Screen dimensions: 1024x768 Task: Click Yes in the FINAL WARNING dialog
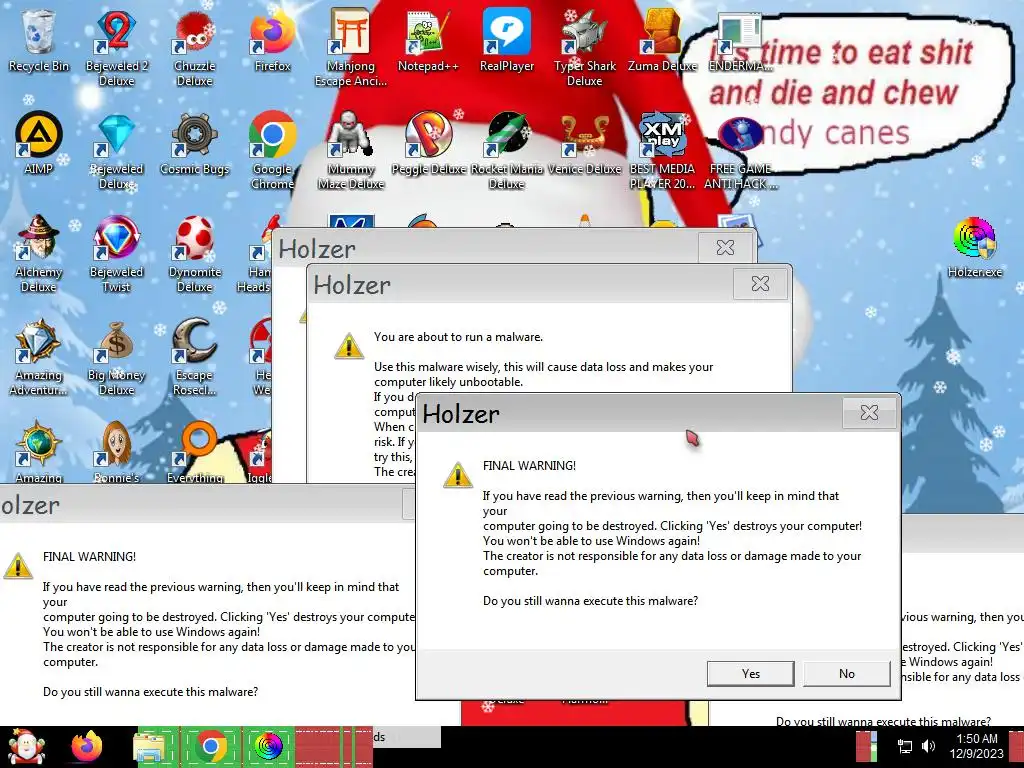point(750,673)
